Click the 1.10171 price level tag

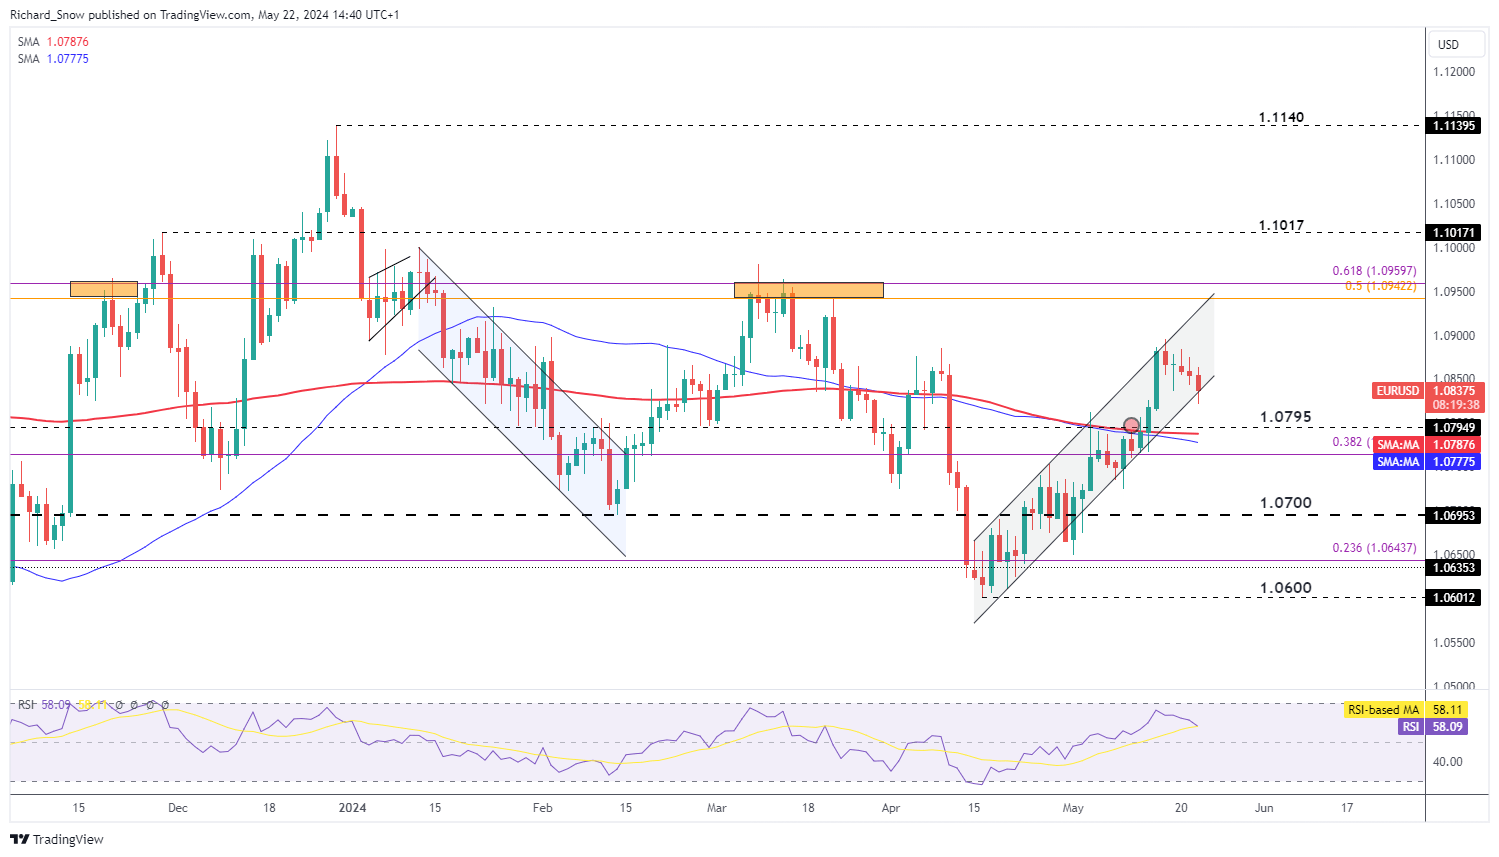(1454, 233)
